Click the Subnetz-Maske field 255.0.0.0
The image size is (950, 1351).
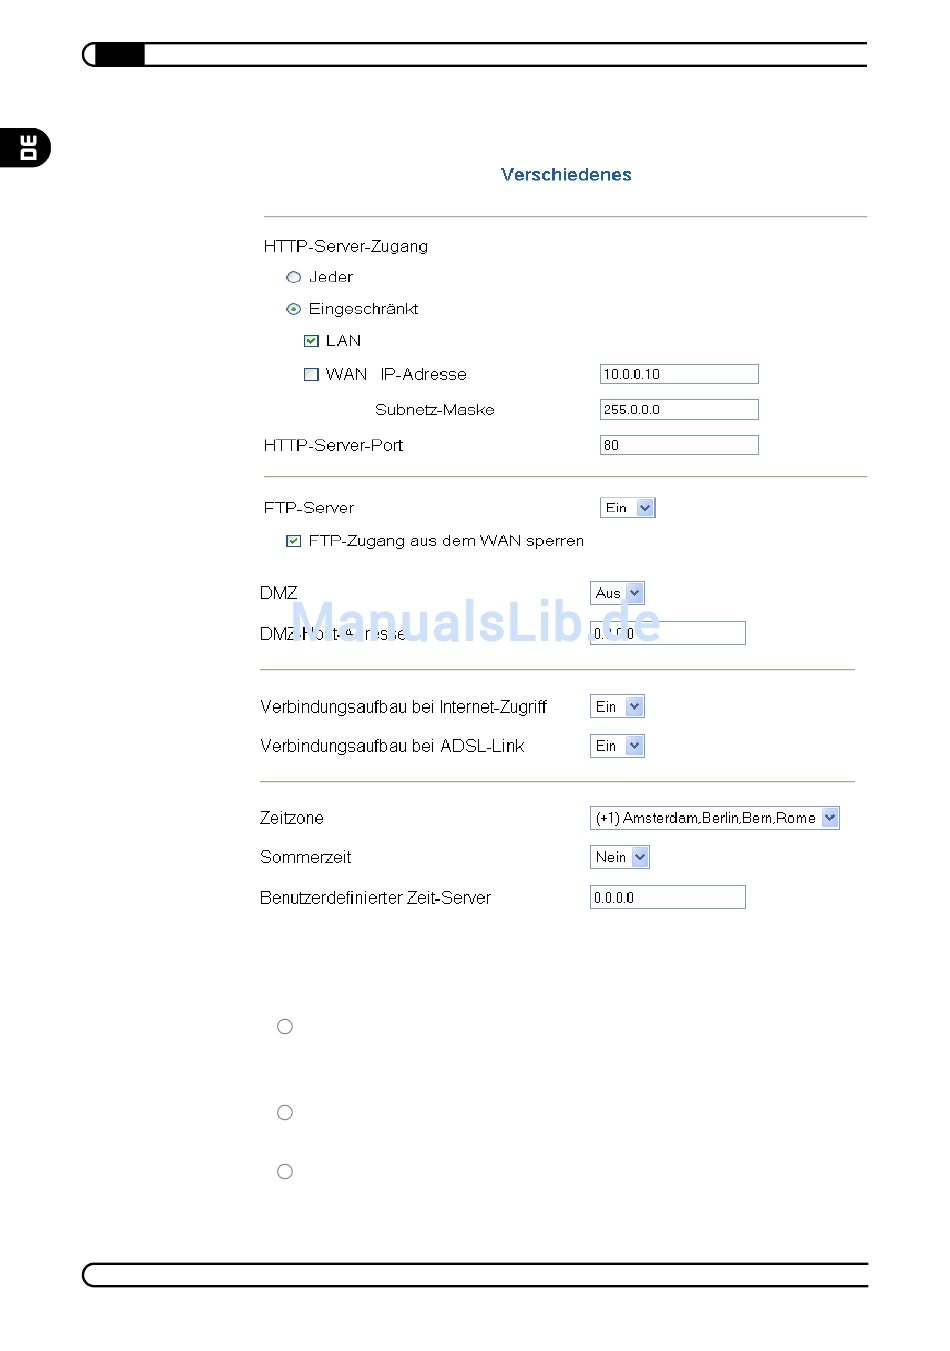(x=679, y=409)
